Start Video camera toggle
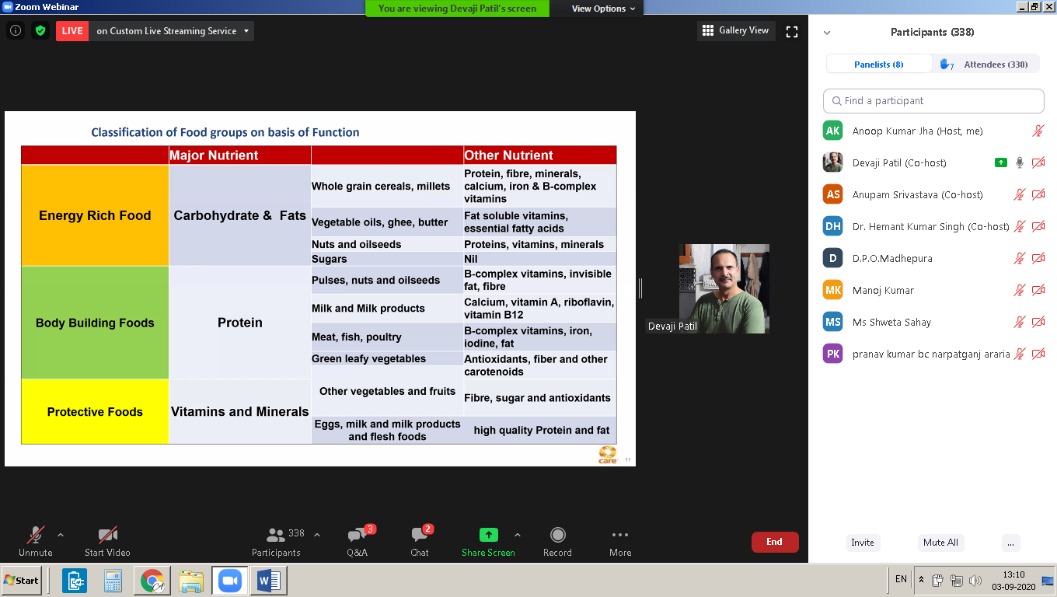Viewport: 1057px width, 597px height. tap(107, 536)
